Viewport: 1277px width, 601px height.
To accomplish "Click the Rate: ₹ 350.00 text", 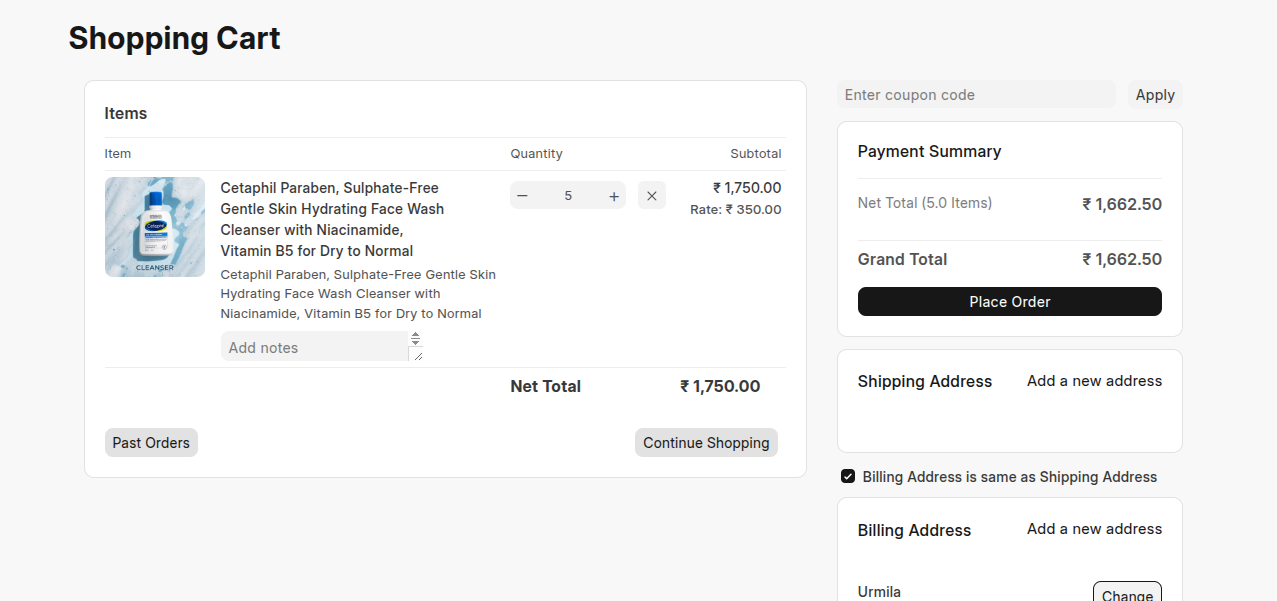I will click(x=736, y=210).
